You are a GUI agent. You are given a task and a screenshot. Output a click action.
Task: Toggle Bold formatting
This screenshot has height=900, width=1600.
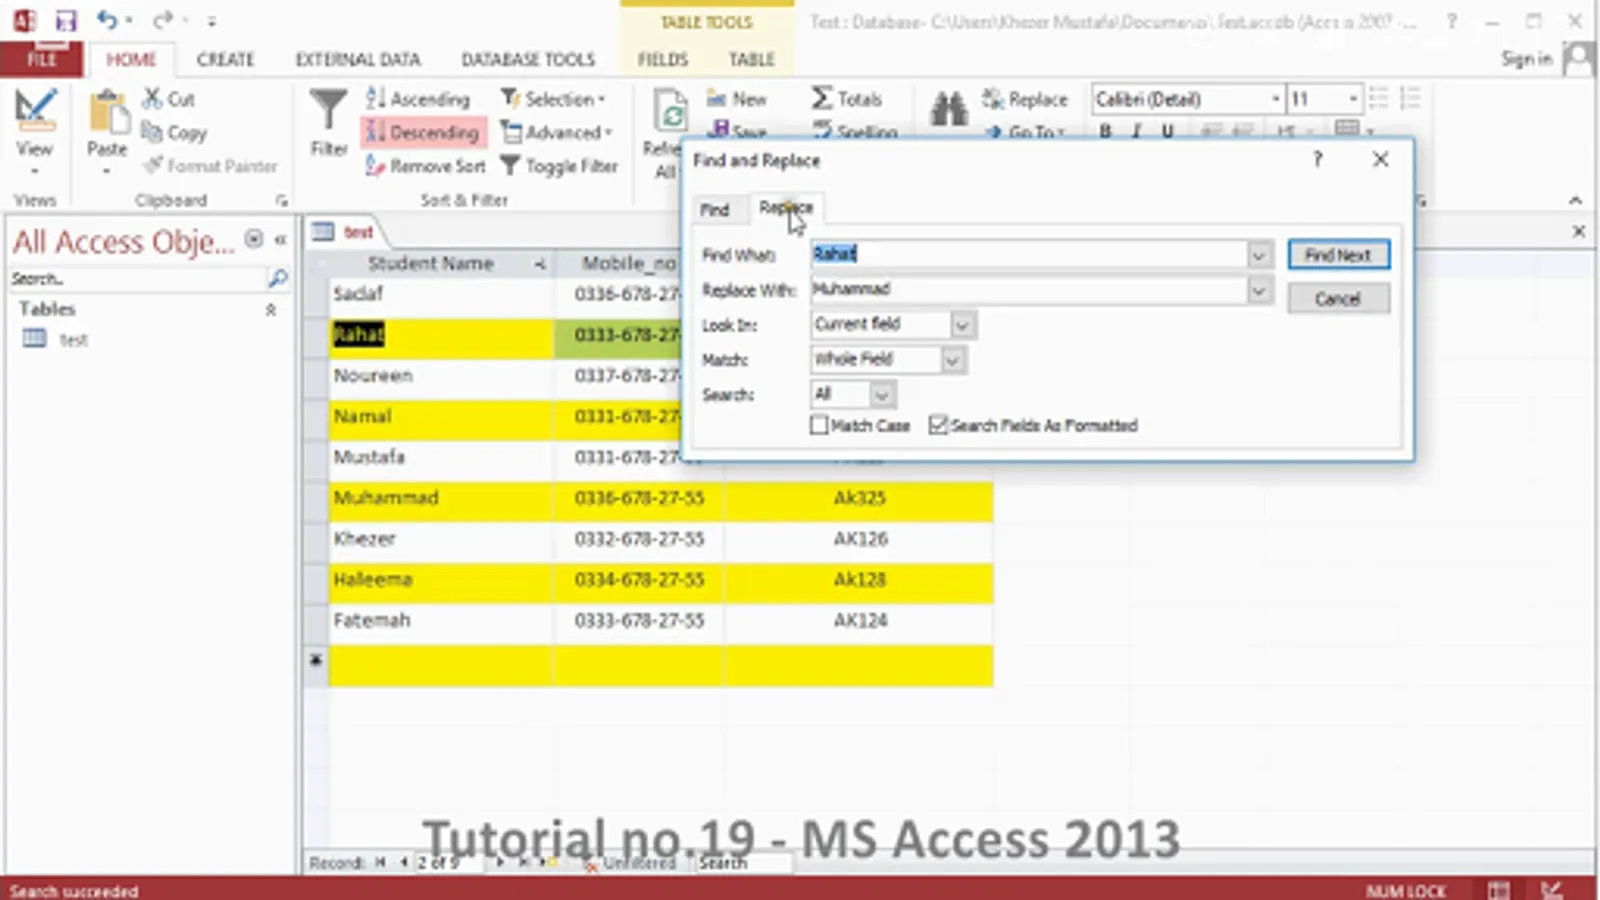click(x=1105, y=131)
